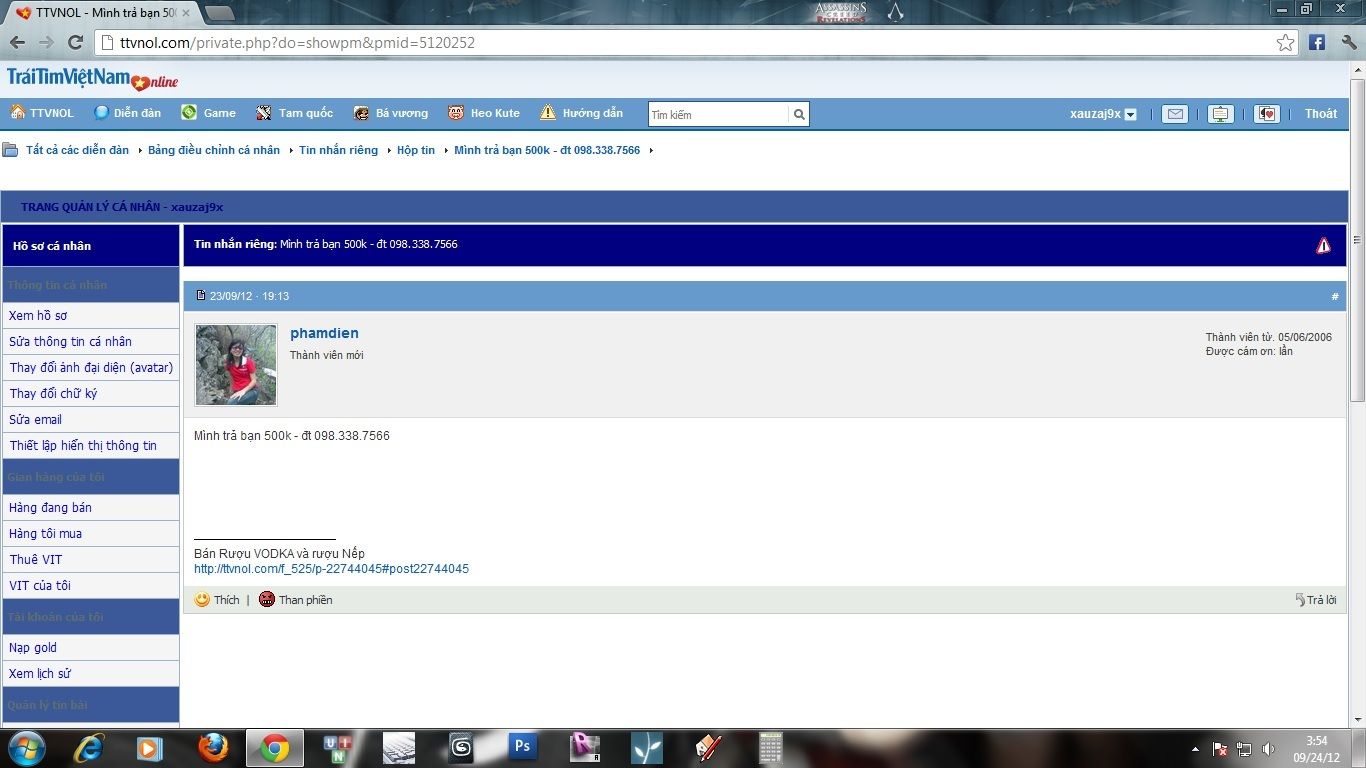Image resolution: width=1366 pixels, height=768 pixels.
Task: Click the report warning triangle icon
Action: coord(1323,245)
